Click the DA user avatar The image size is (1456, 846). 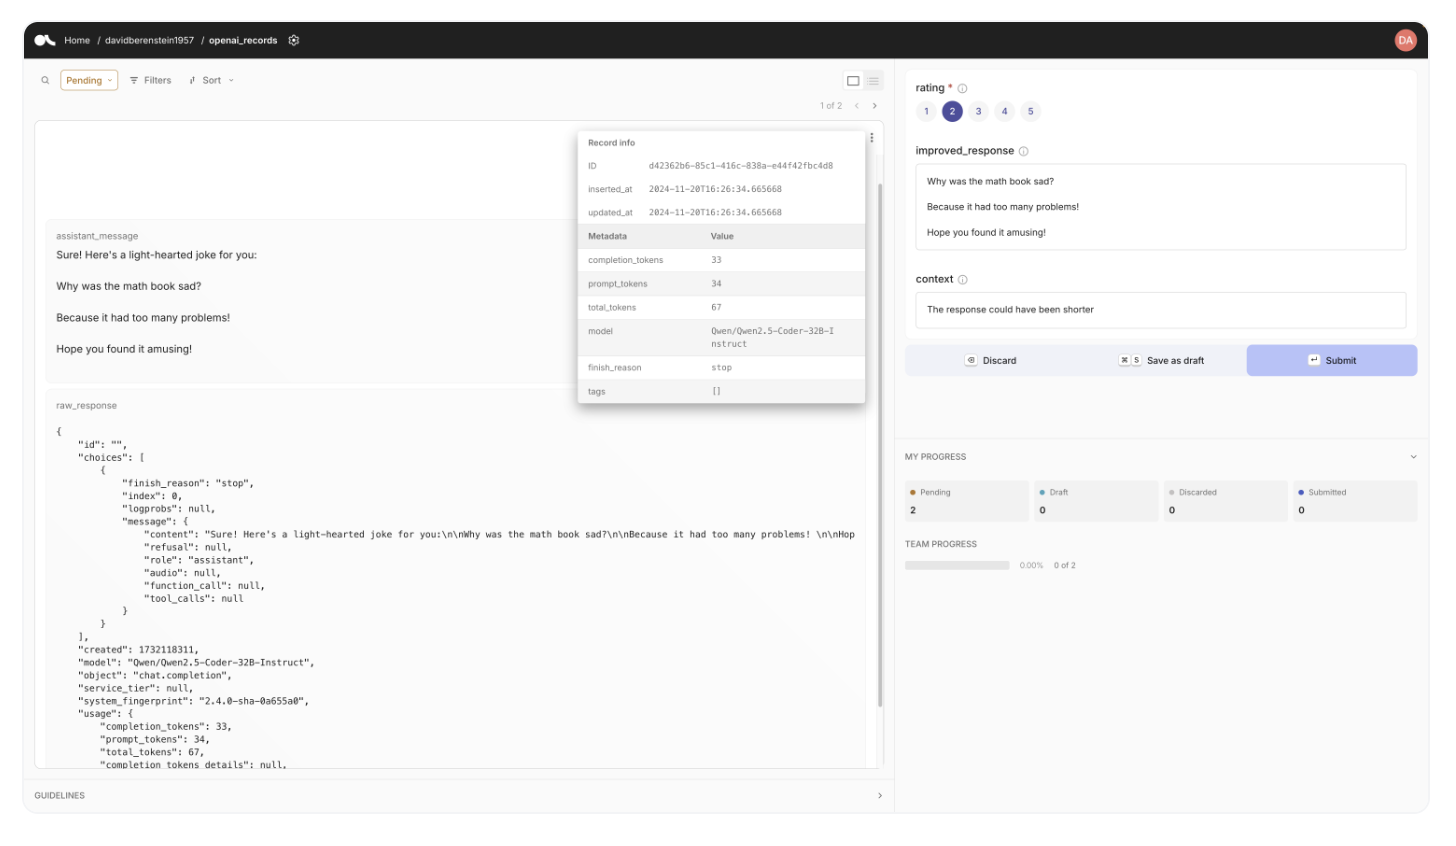pyautogui.click(x=1405, y=41)
